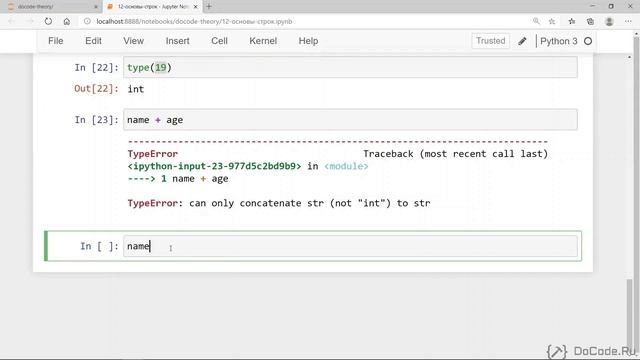Image resolution: width=640 pixels, height=360 pixels.
Task: Click the can only concatenate str message
Action: click(x=309, y=203)
